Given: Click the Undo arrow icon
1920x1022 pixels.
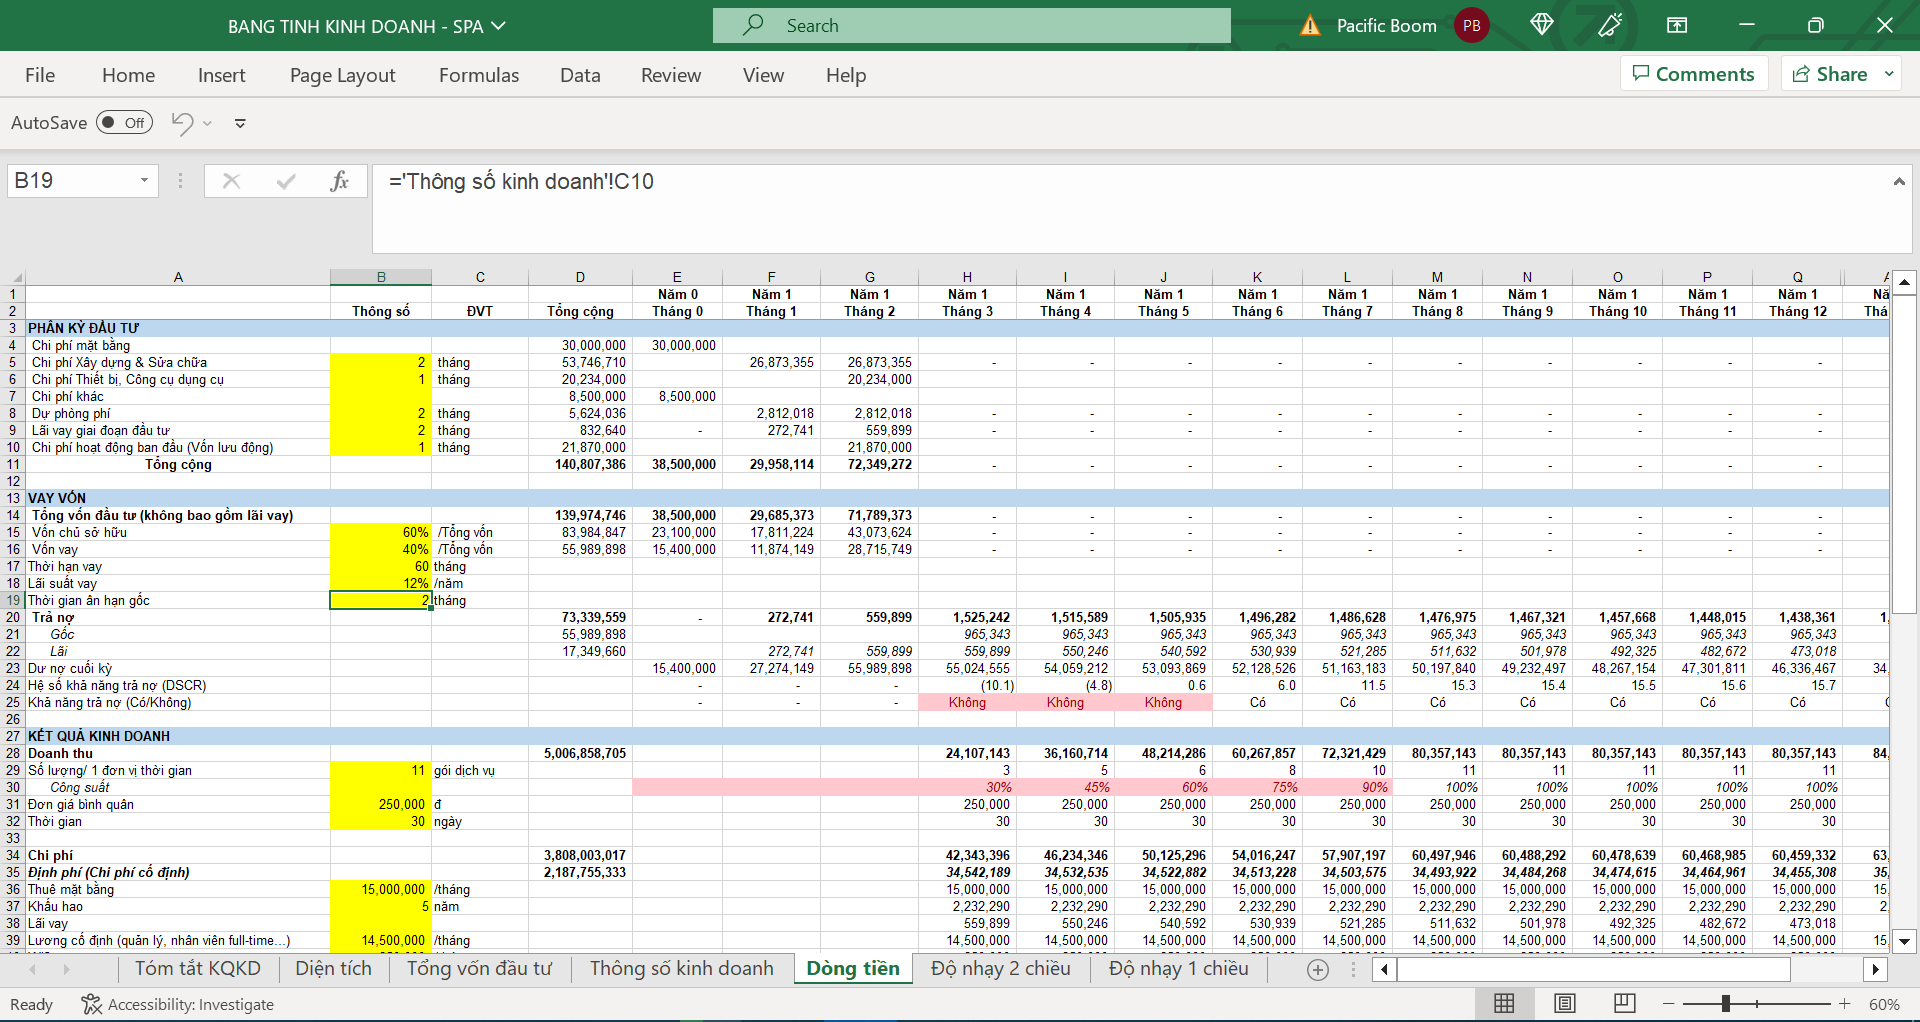Looking at the screenshot, I should pyautogui.click(x=182, y=123).
